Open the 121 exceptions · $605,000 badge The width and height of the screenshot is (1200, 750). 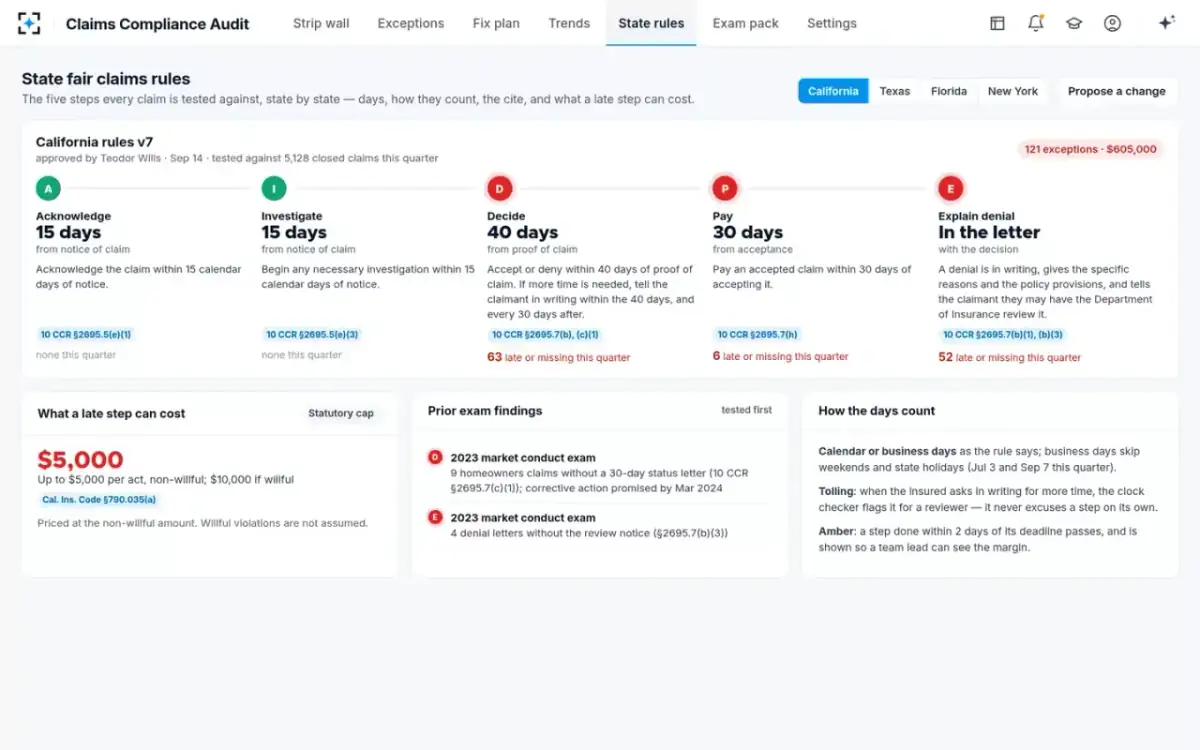tap(1090, 149)
